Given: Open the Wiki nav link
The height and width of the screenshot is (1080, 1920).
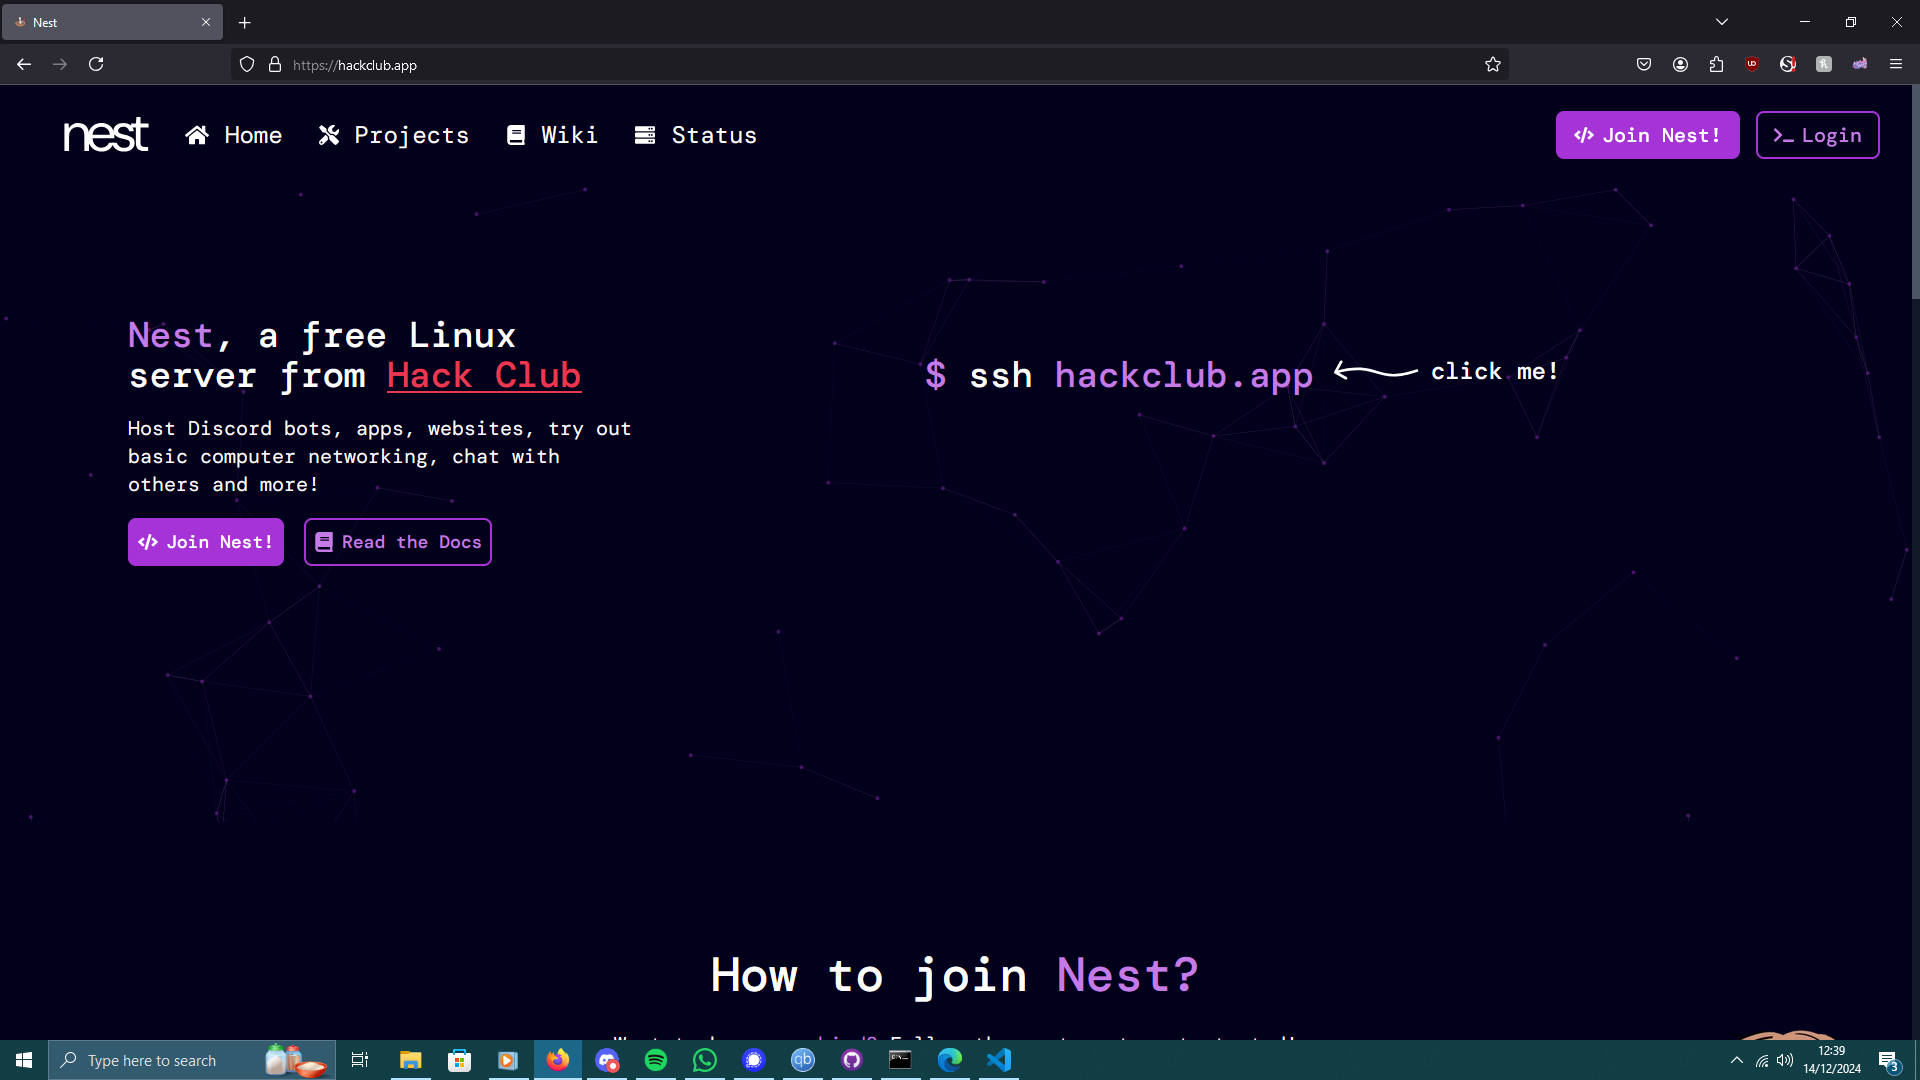Looking at the screenshot, I should pyautogui.click(x=552, y=135).
